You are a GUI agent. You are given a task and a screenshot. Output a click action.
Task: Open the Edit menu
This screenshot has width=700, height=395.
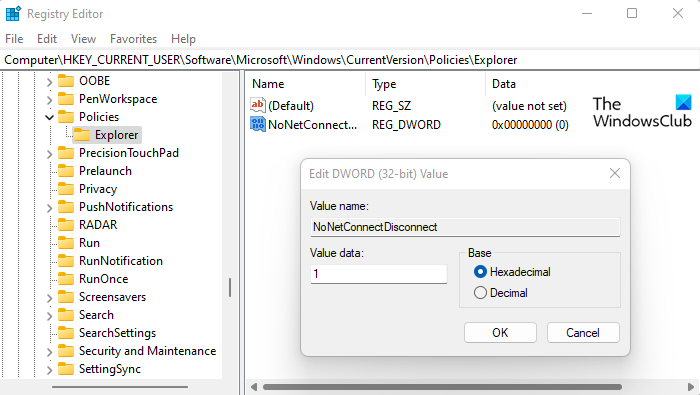coord(47,39)
